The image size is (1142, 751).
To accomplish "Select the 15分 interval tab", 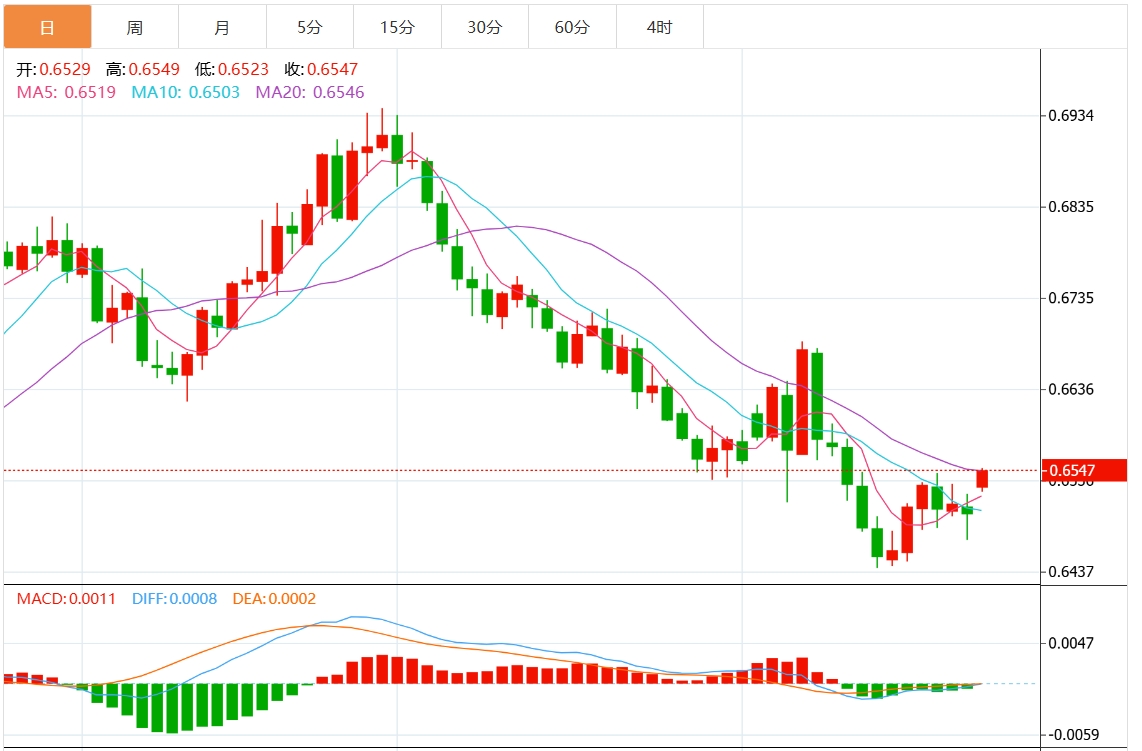I will point(397,27).
